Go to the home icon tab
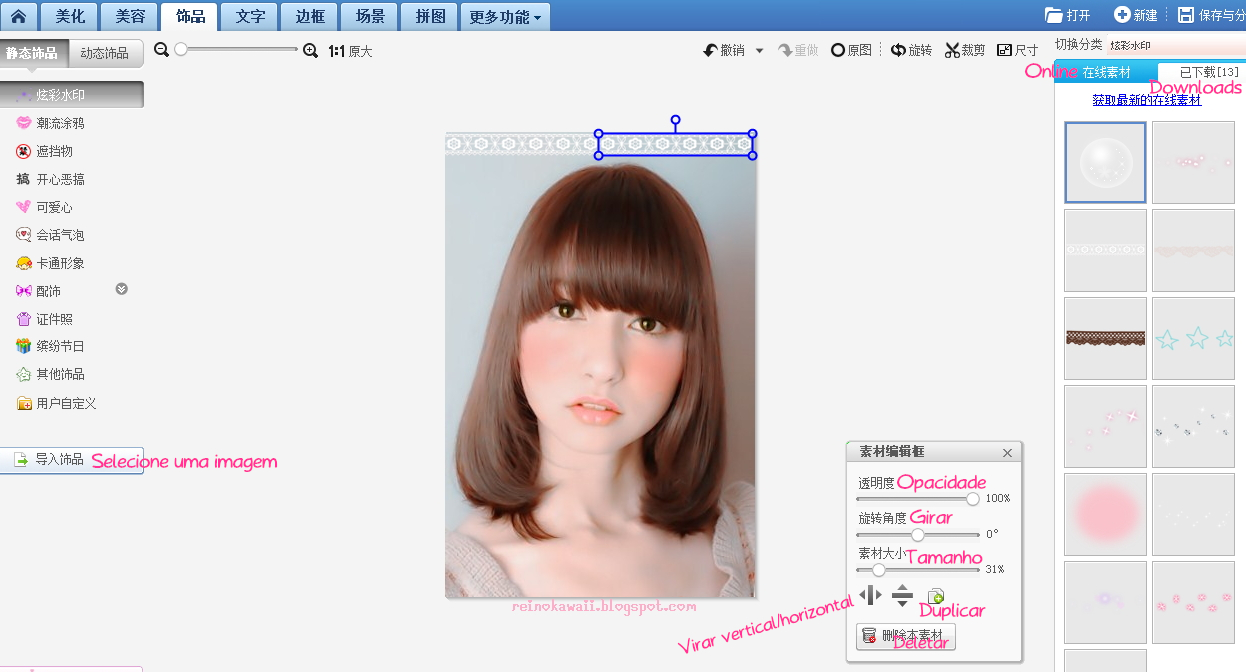Image resolution: width=1246 pixels, height=672 pixels. point(19,15)
